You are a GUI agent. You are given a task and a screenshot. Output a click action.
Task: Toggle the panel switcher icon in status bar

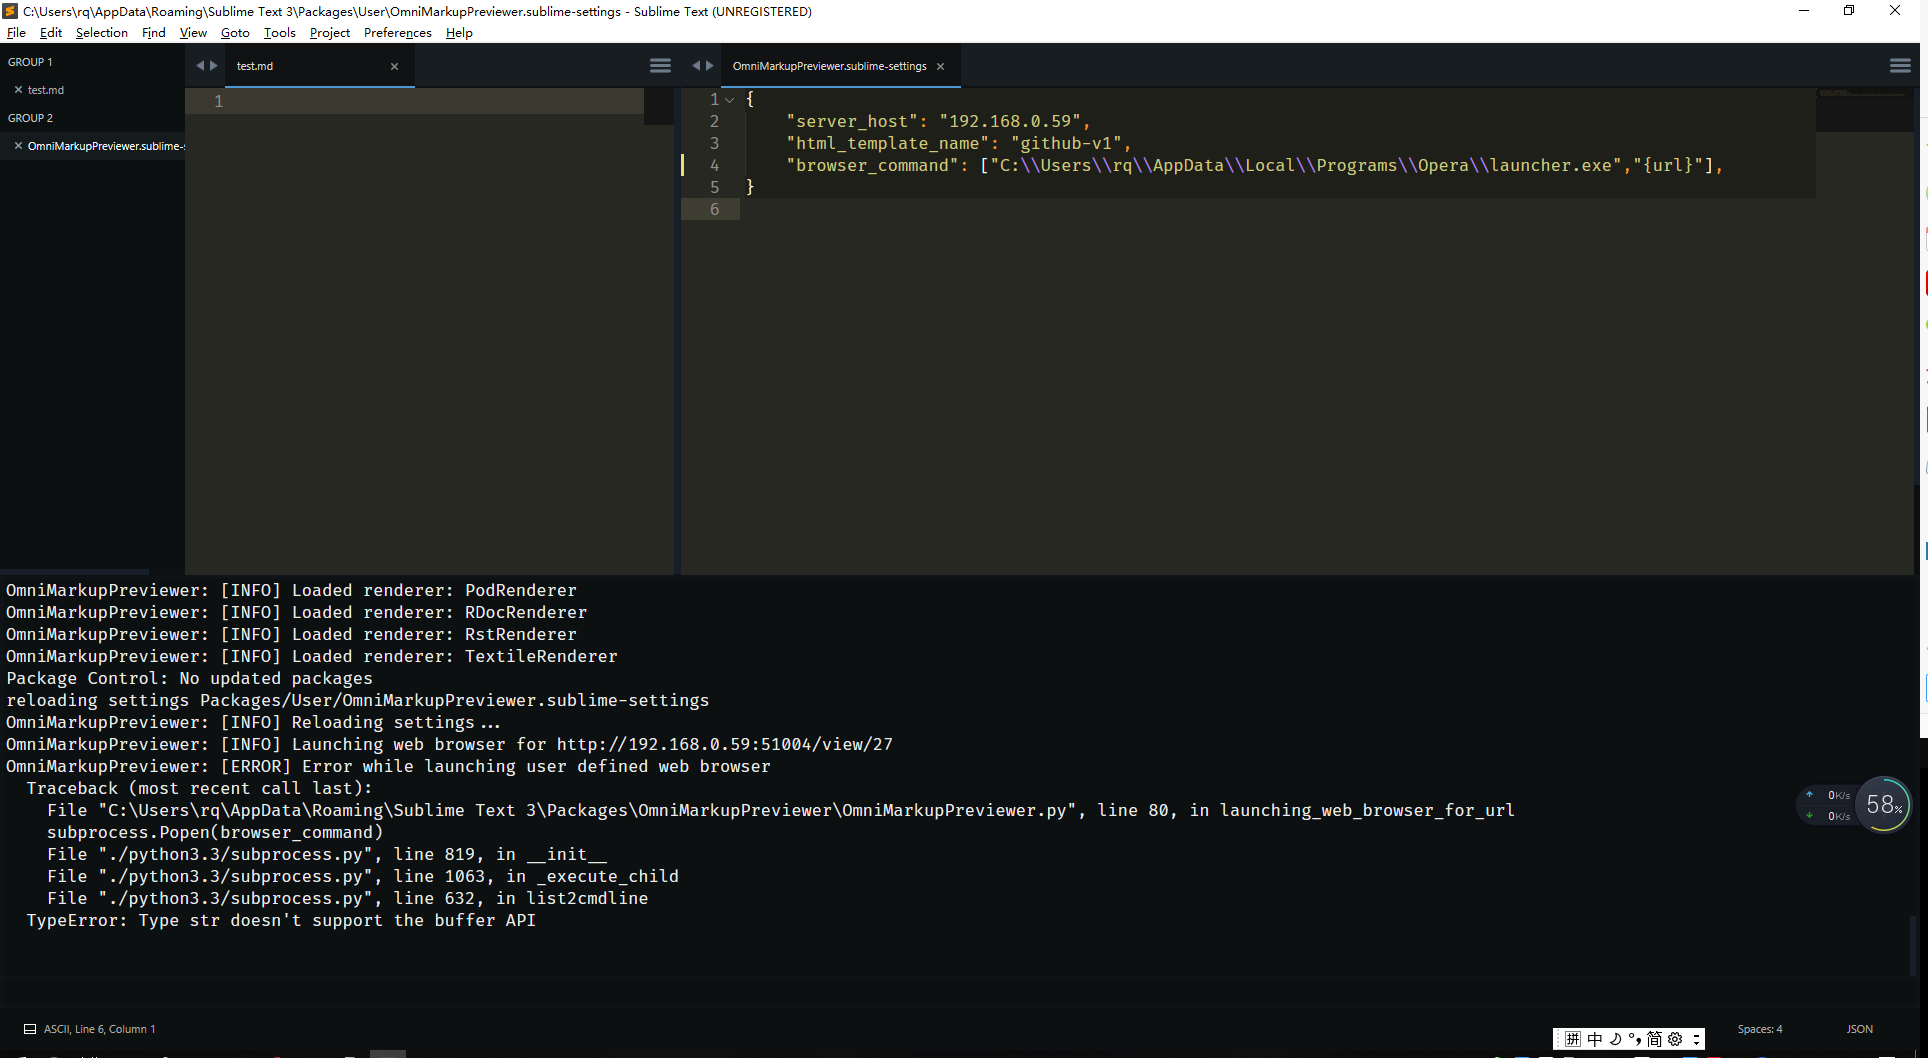click(30, 1029)
